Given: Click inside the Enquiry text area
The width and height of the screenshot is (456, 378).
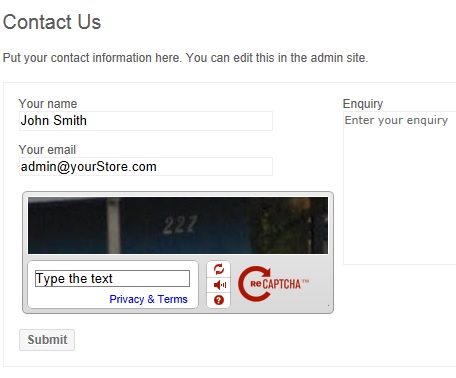Looking at the screenshot, I should pyautogui.click(x=399, y=188).
